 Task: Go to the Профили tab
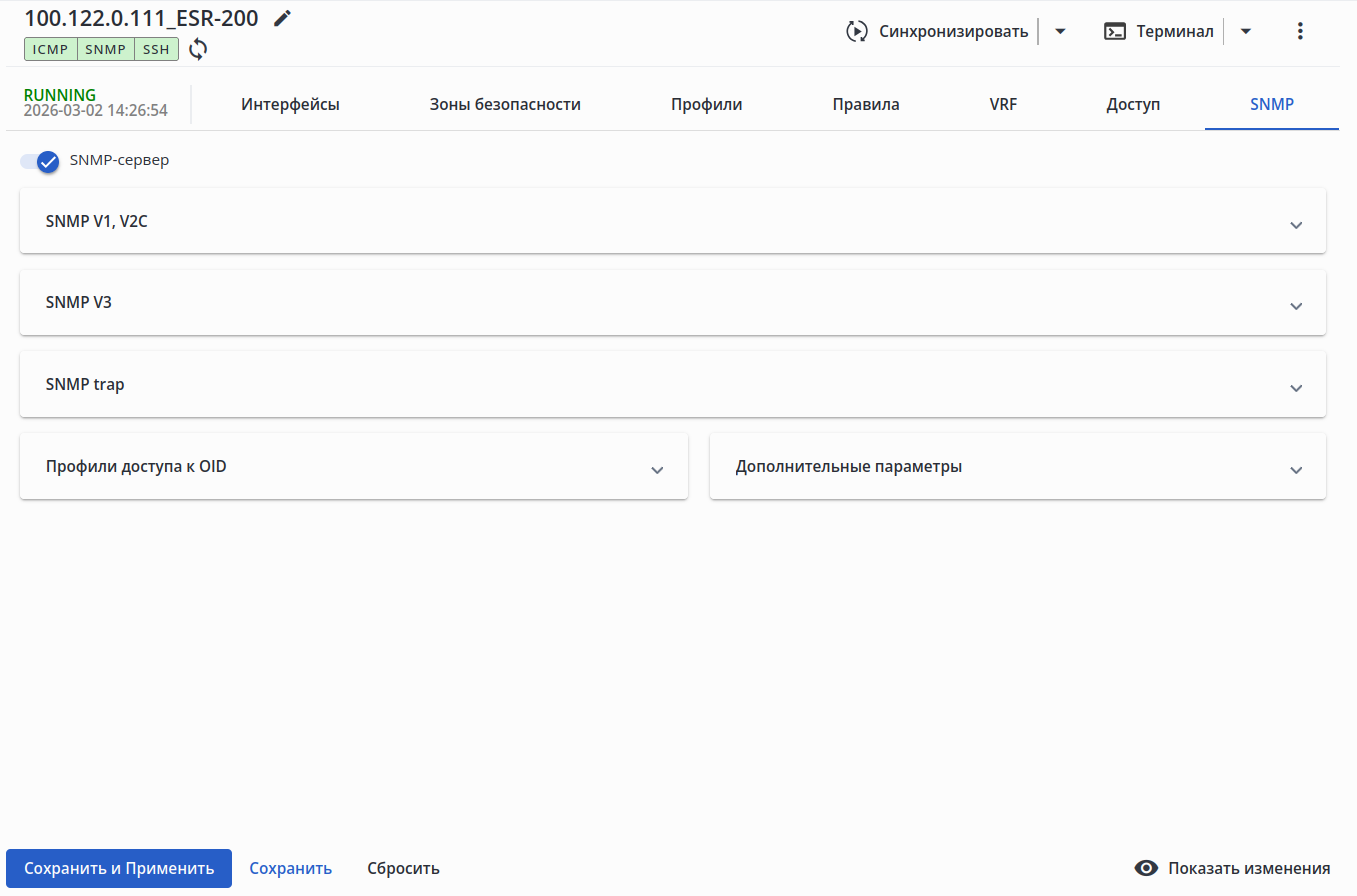(706, 104)
